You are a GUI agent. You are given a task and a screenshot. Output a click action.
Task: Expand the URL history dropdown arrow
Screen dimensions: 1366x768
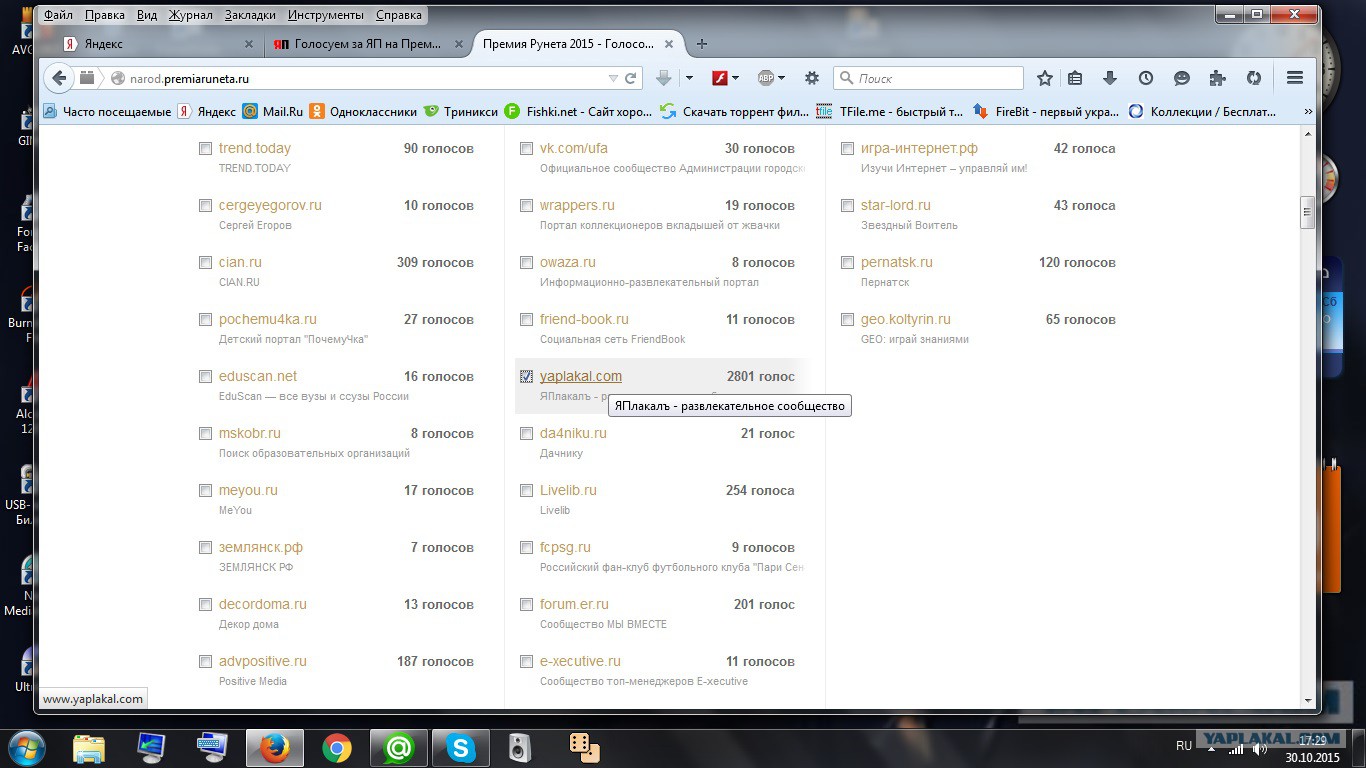point(613,78)
